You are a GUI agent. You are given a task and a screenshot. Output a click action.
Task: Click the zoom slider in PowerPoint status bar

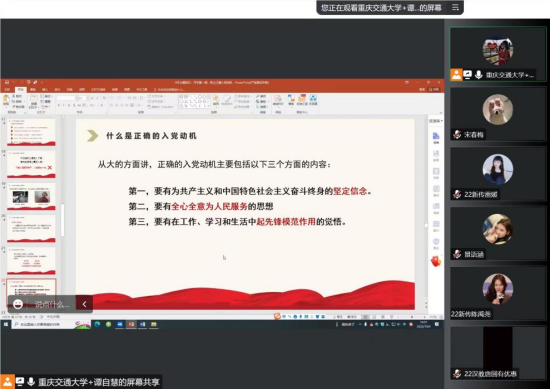tap(412, 317)
